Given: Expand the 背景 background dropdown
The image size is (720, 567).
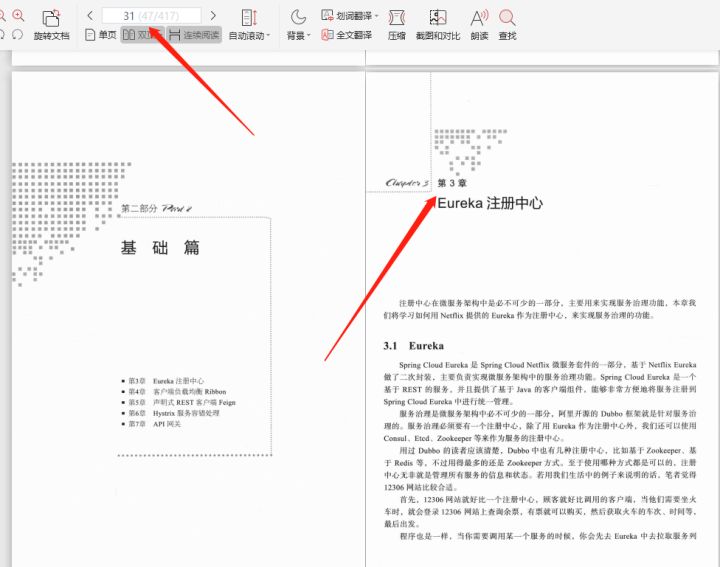Looking at the screenshot, I should pos(298,36).
